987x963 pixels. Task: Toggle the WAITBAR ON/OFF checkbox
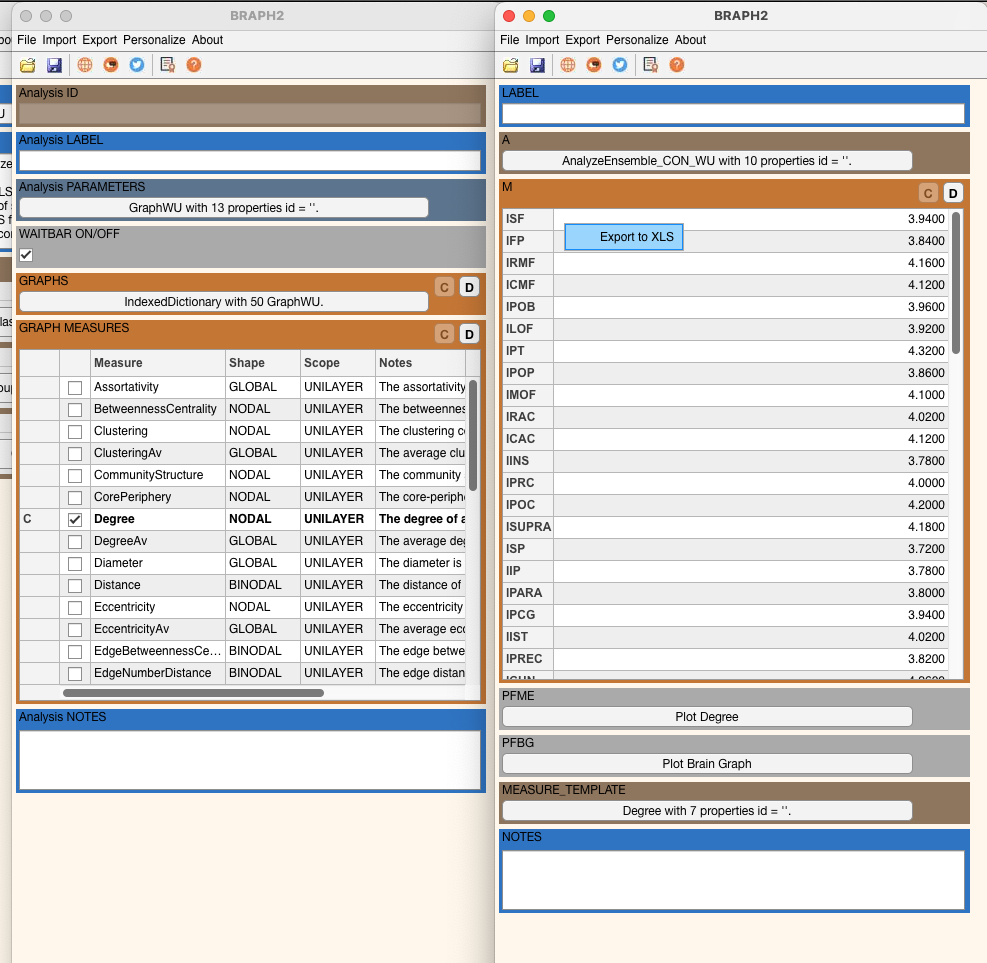pyautogui.click(x=26, y=255)
